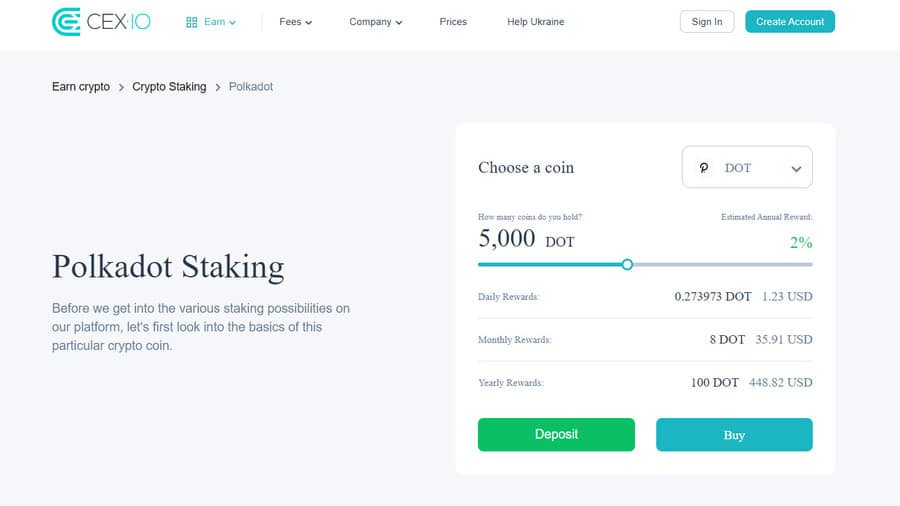The image size is (900, 506).
Task: Click the Sign In button
Action: pos(707,22)
